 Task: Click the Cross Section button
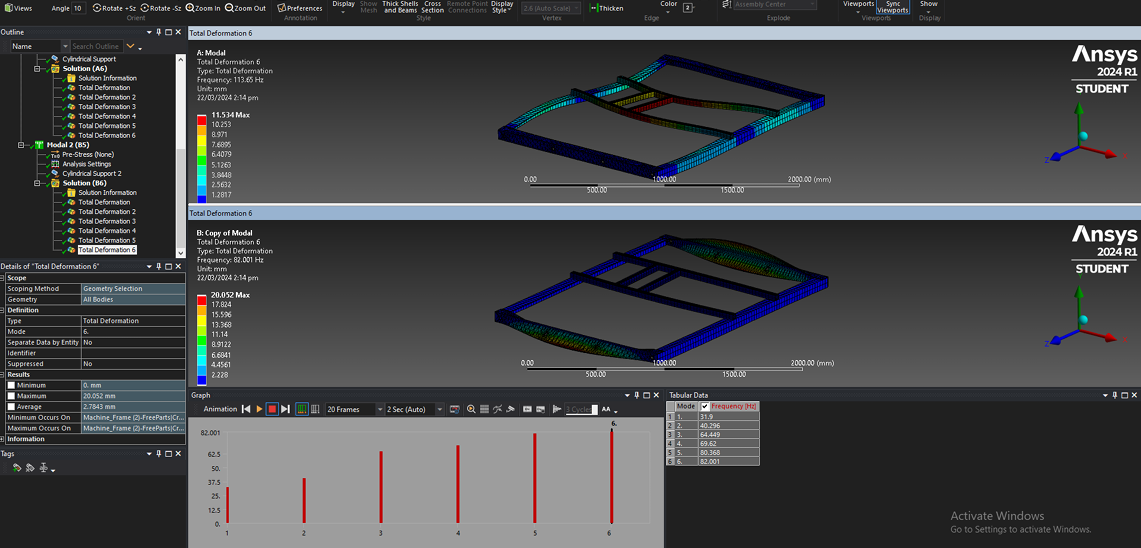click(432, 8)
